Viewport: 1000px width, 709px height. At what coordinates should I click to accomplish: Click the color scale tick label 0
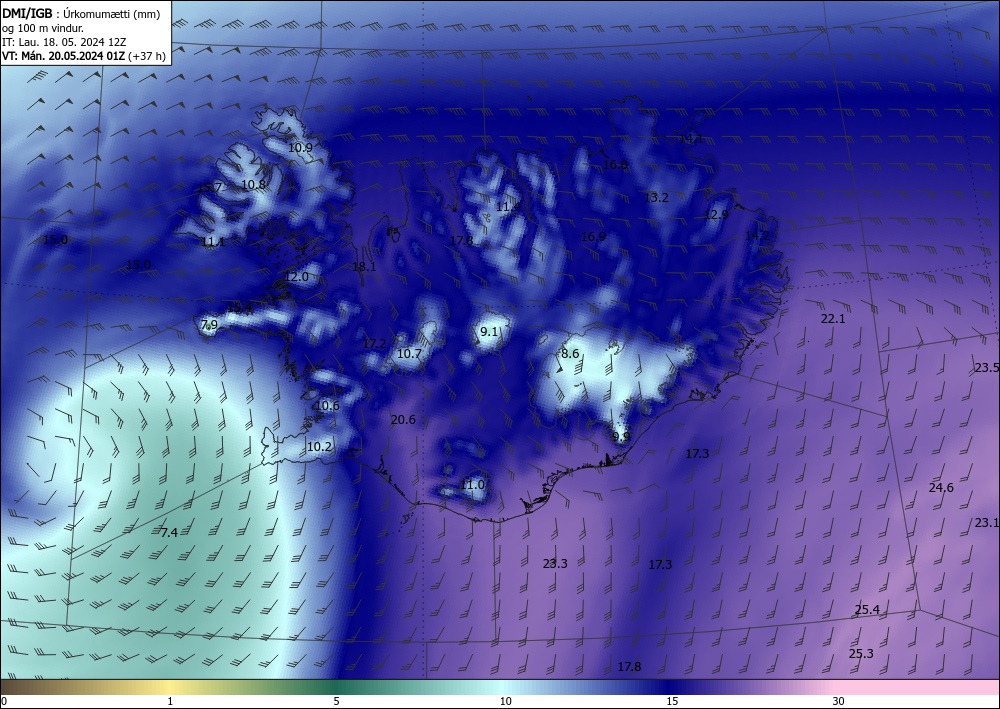pos(4,701)
